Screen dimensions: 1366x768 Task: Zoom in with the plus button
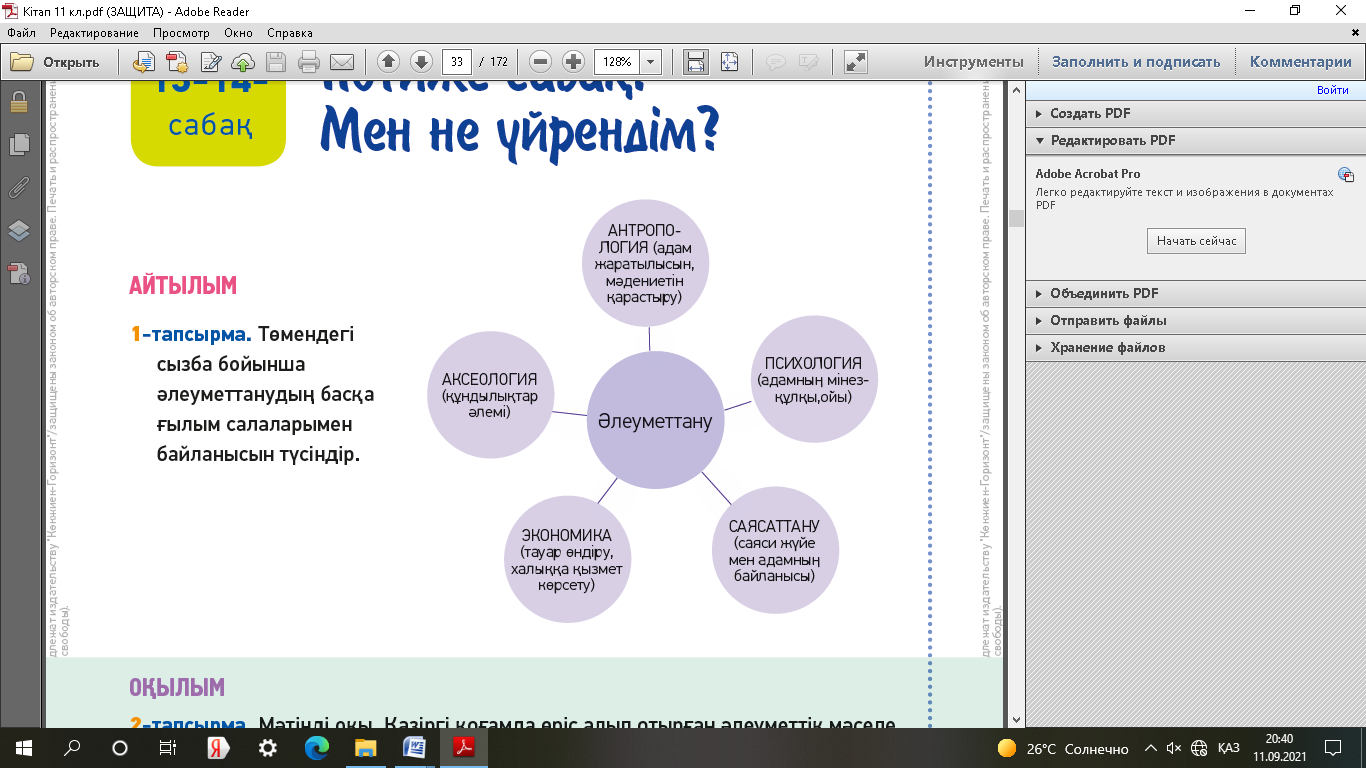coord(573,62)
